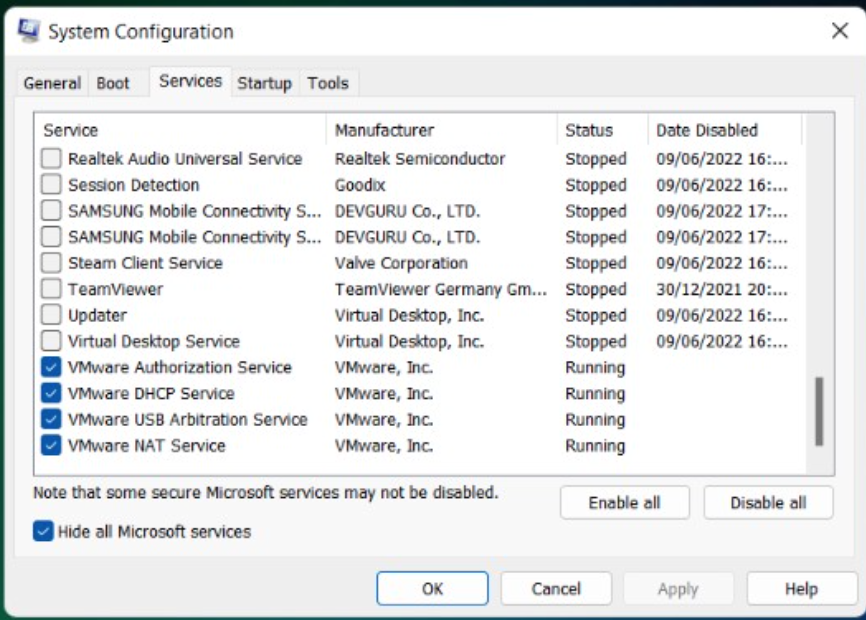Confirm changes with the OK button
Image resolution: width=866 pixels, height=620 pixels.
(x=432, y=589)
